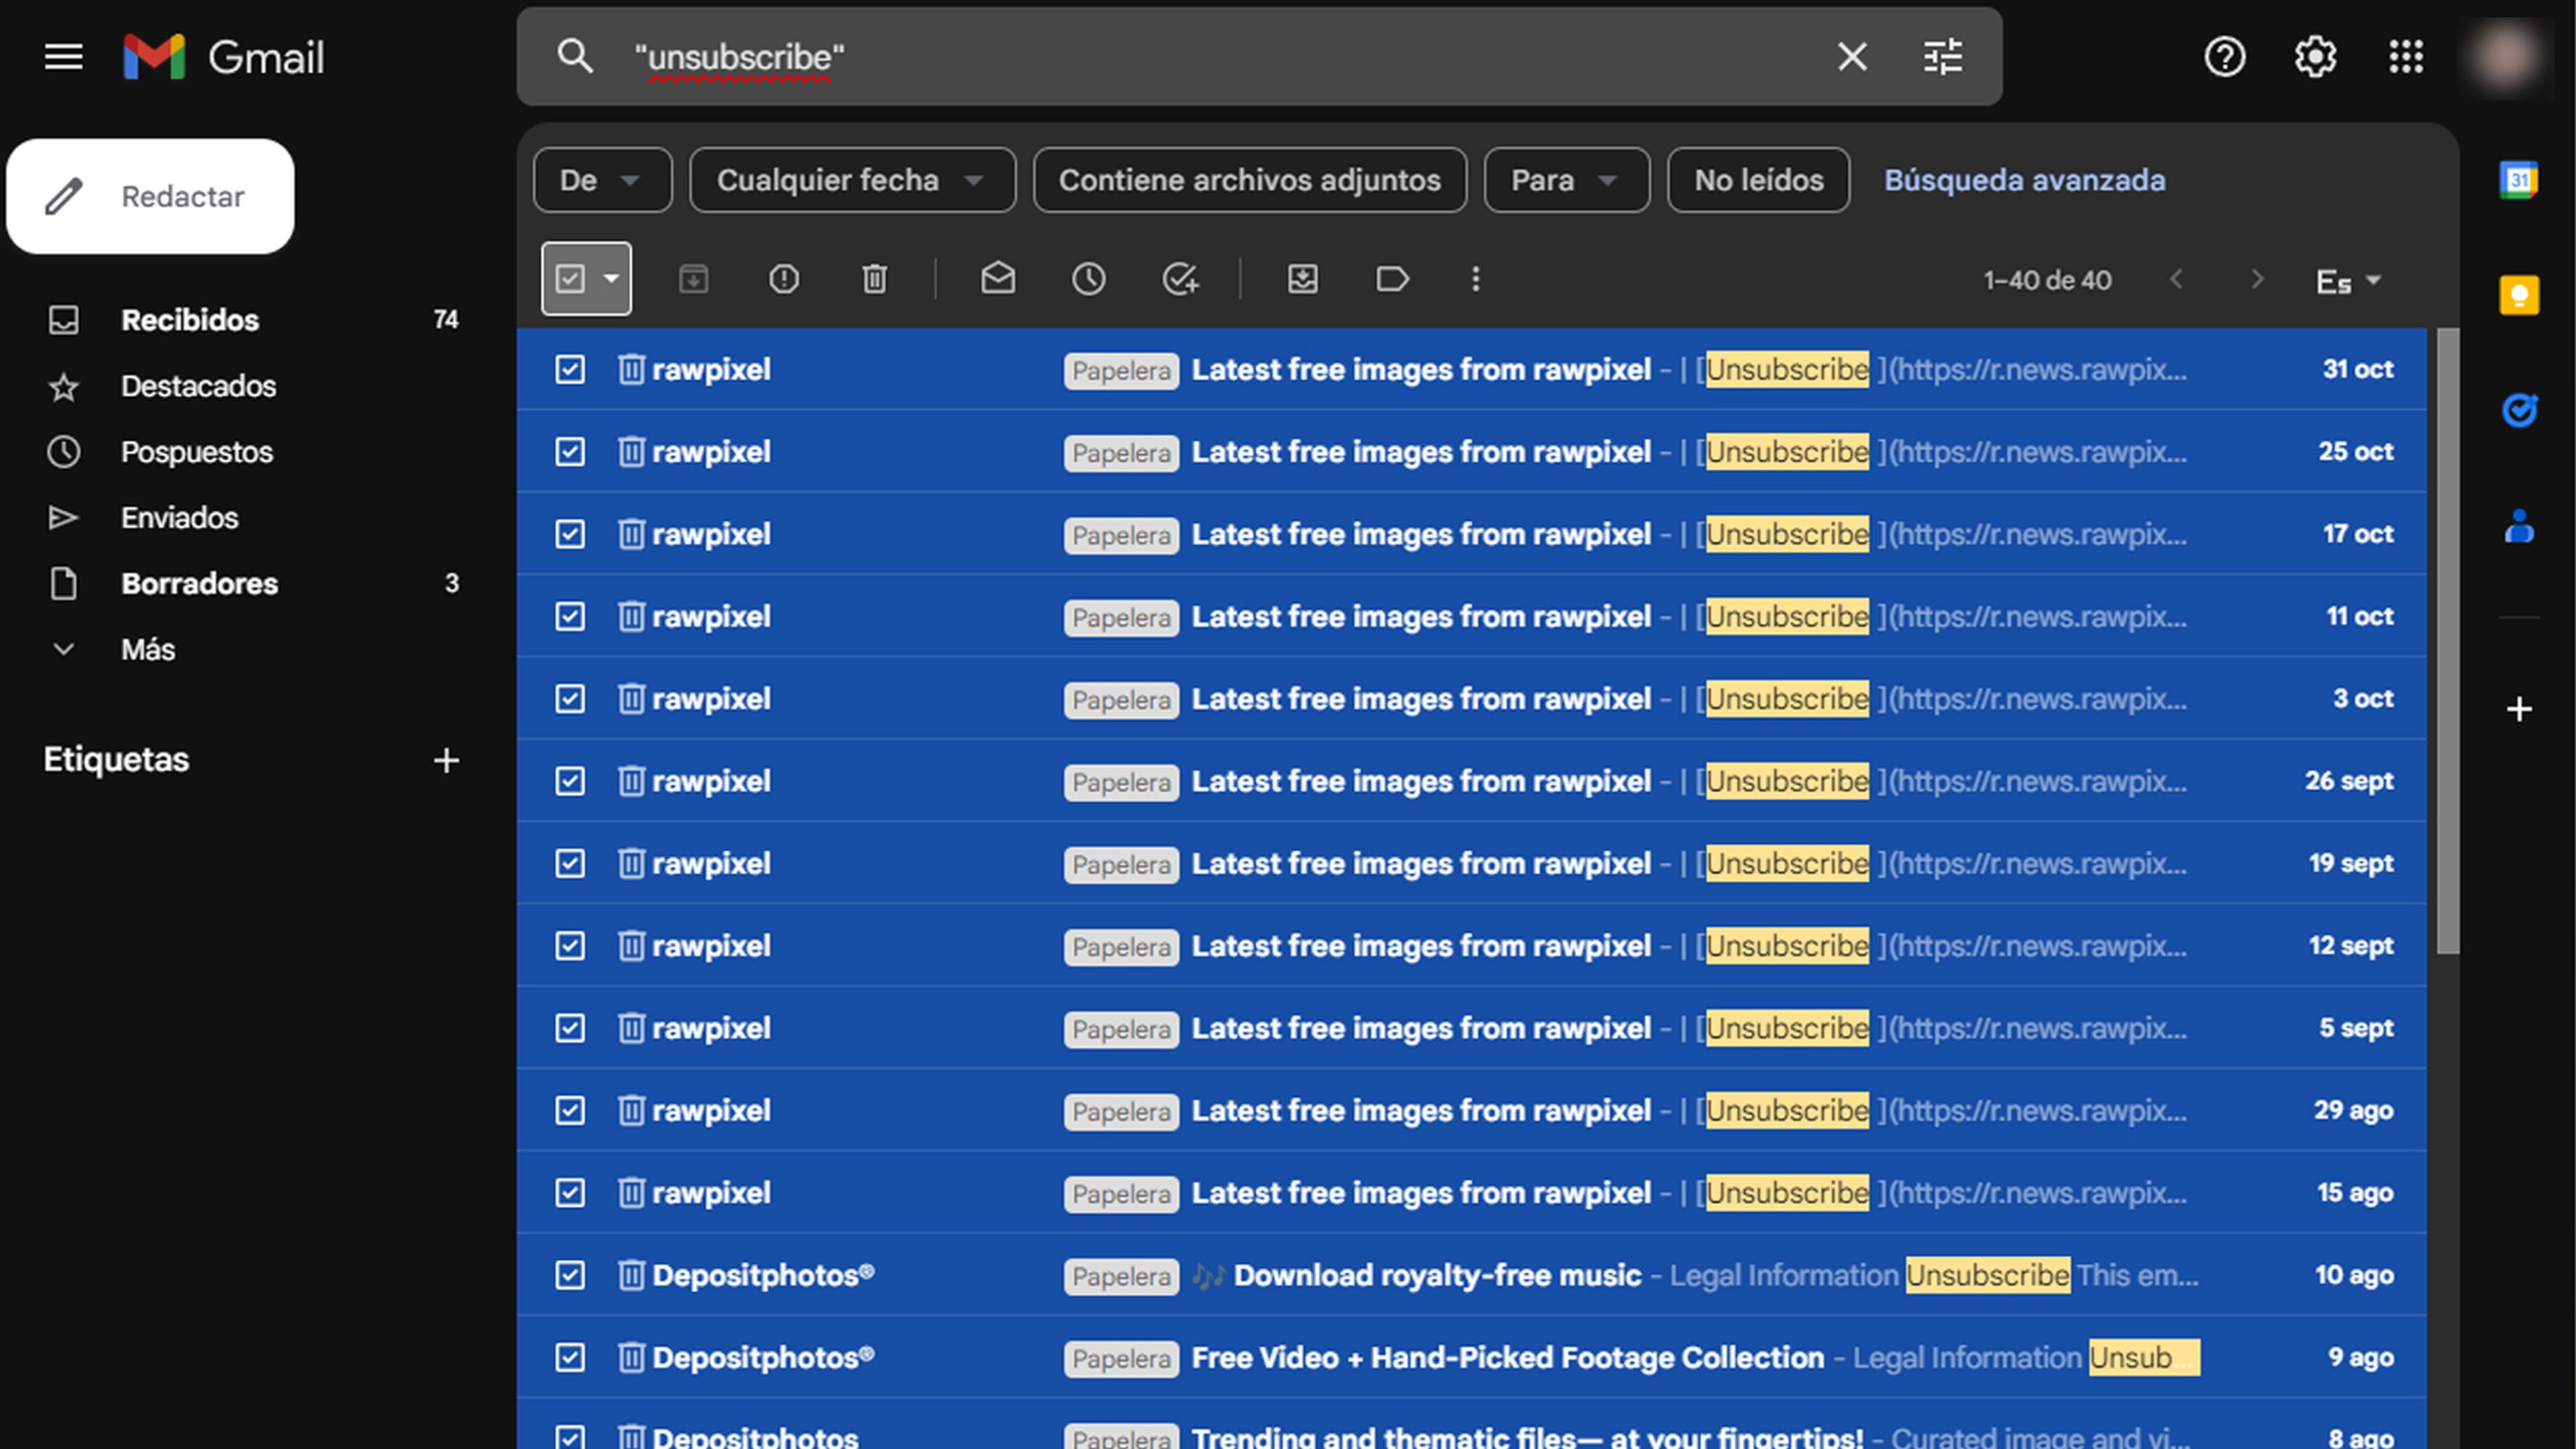
Task: Open the account profile avatar
Action: (2504, 57)
